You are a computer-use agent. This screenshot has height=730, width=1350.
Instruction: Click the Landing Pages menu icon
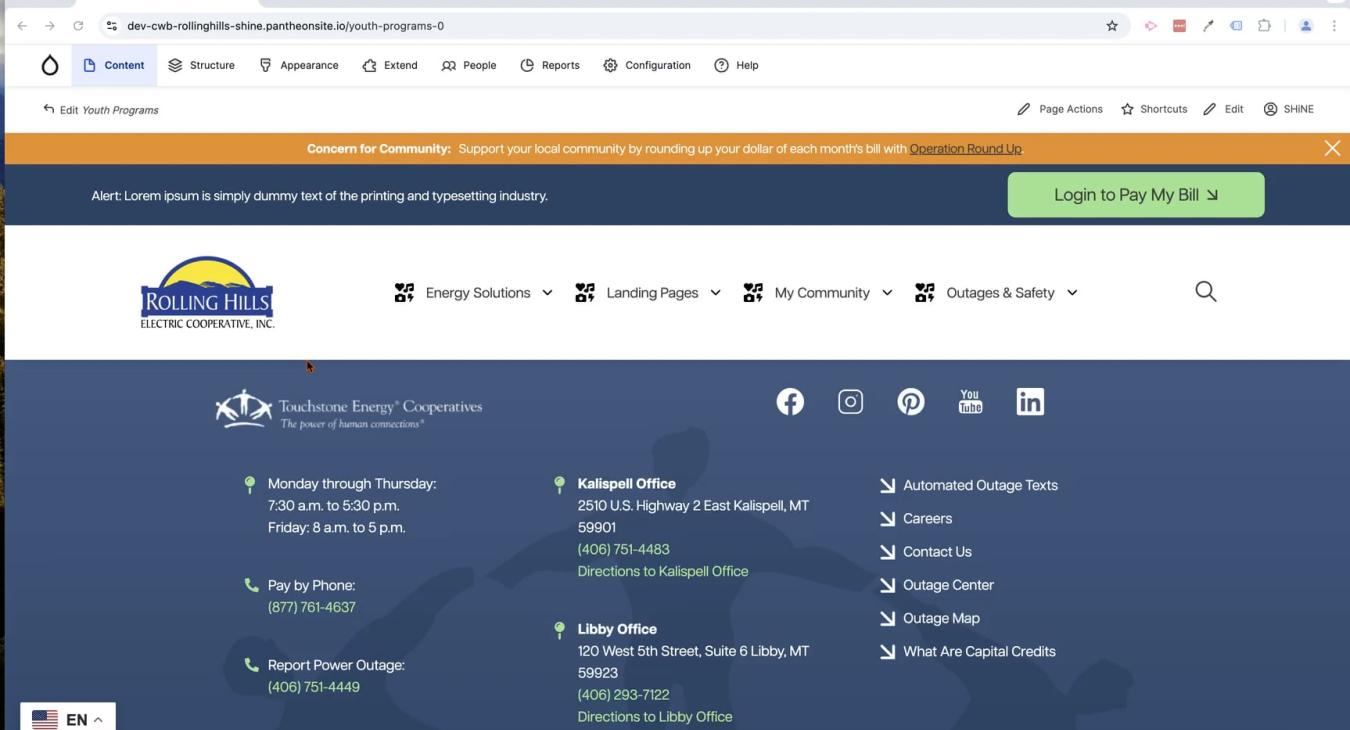(585, 293)
